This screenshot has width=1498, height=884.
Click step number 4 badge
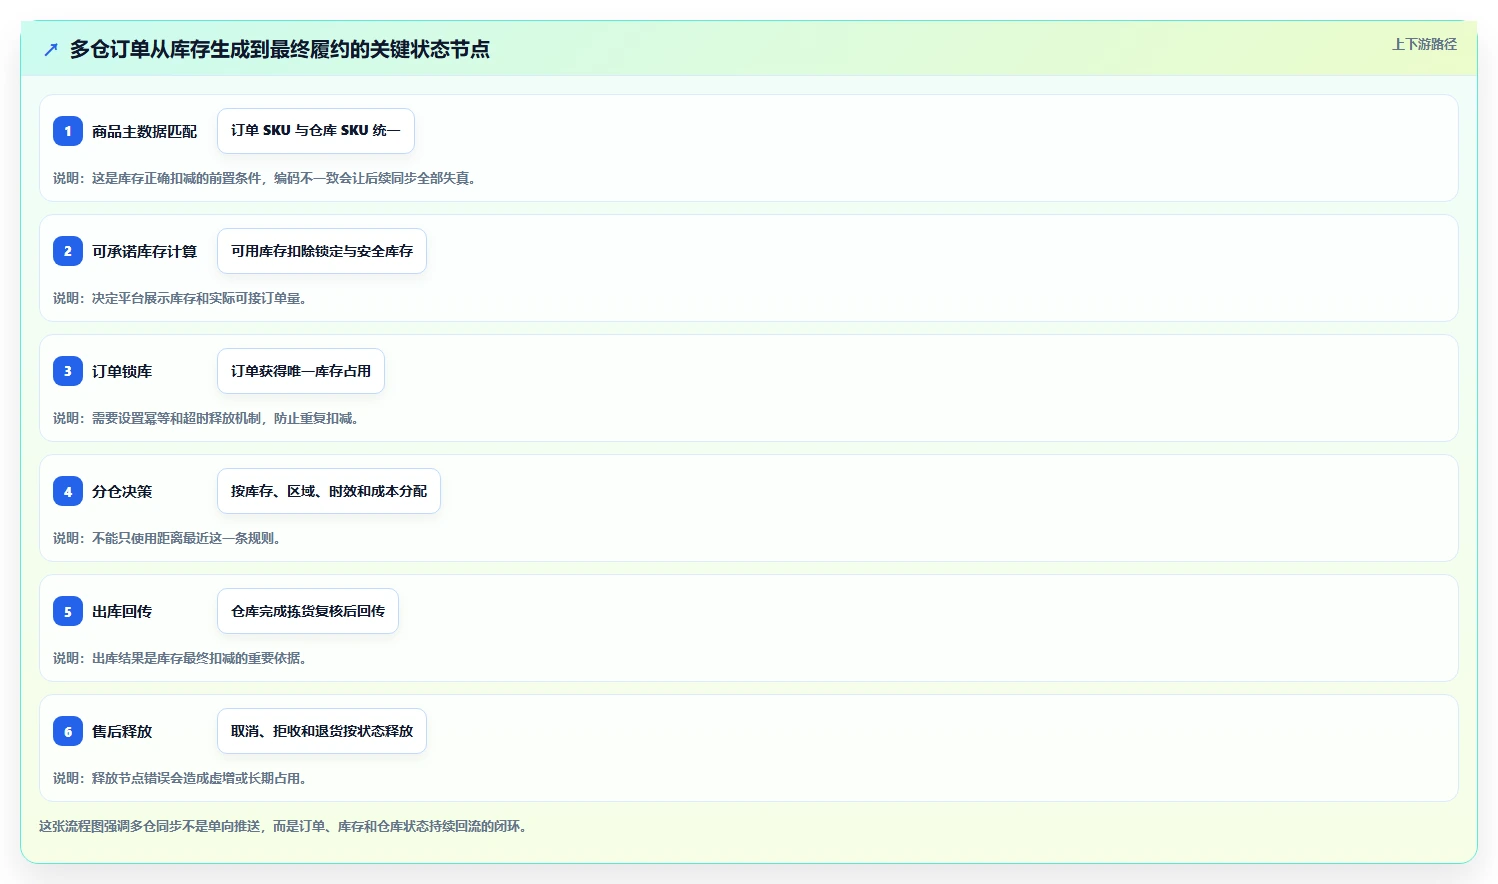(x=68, y=491)
